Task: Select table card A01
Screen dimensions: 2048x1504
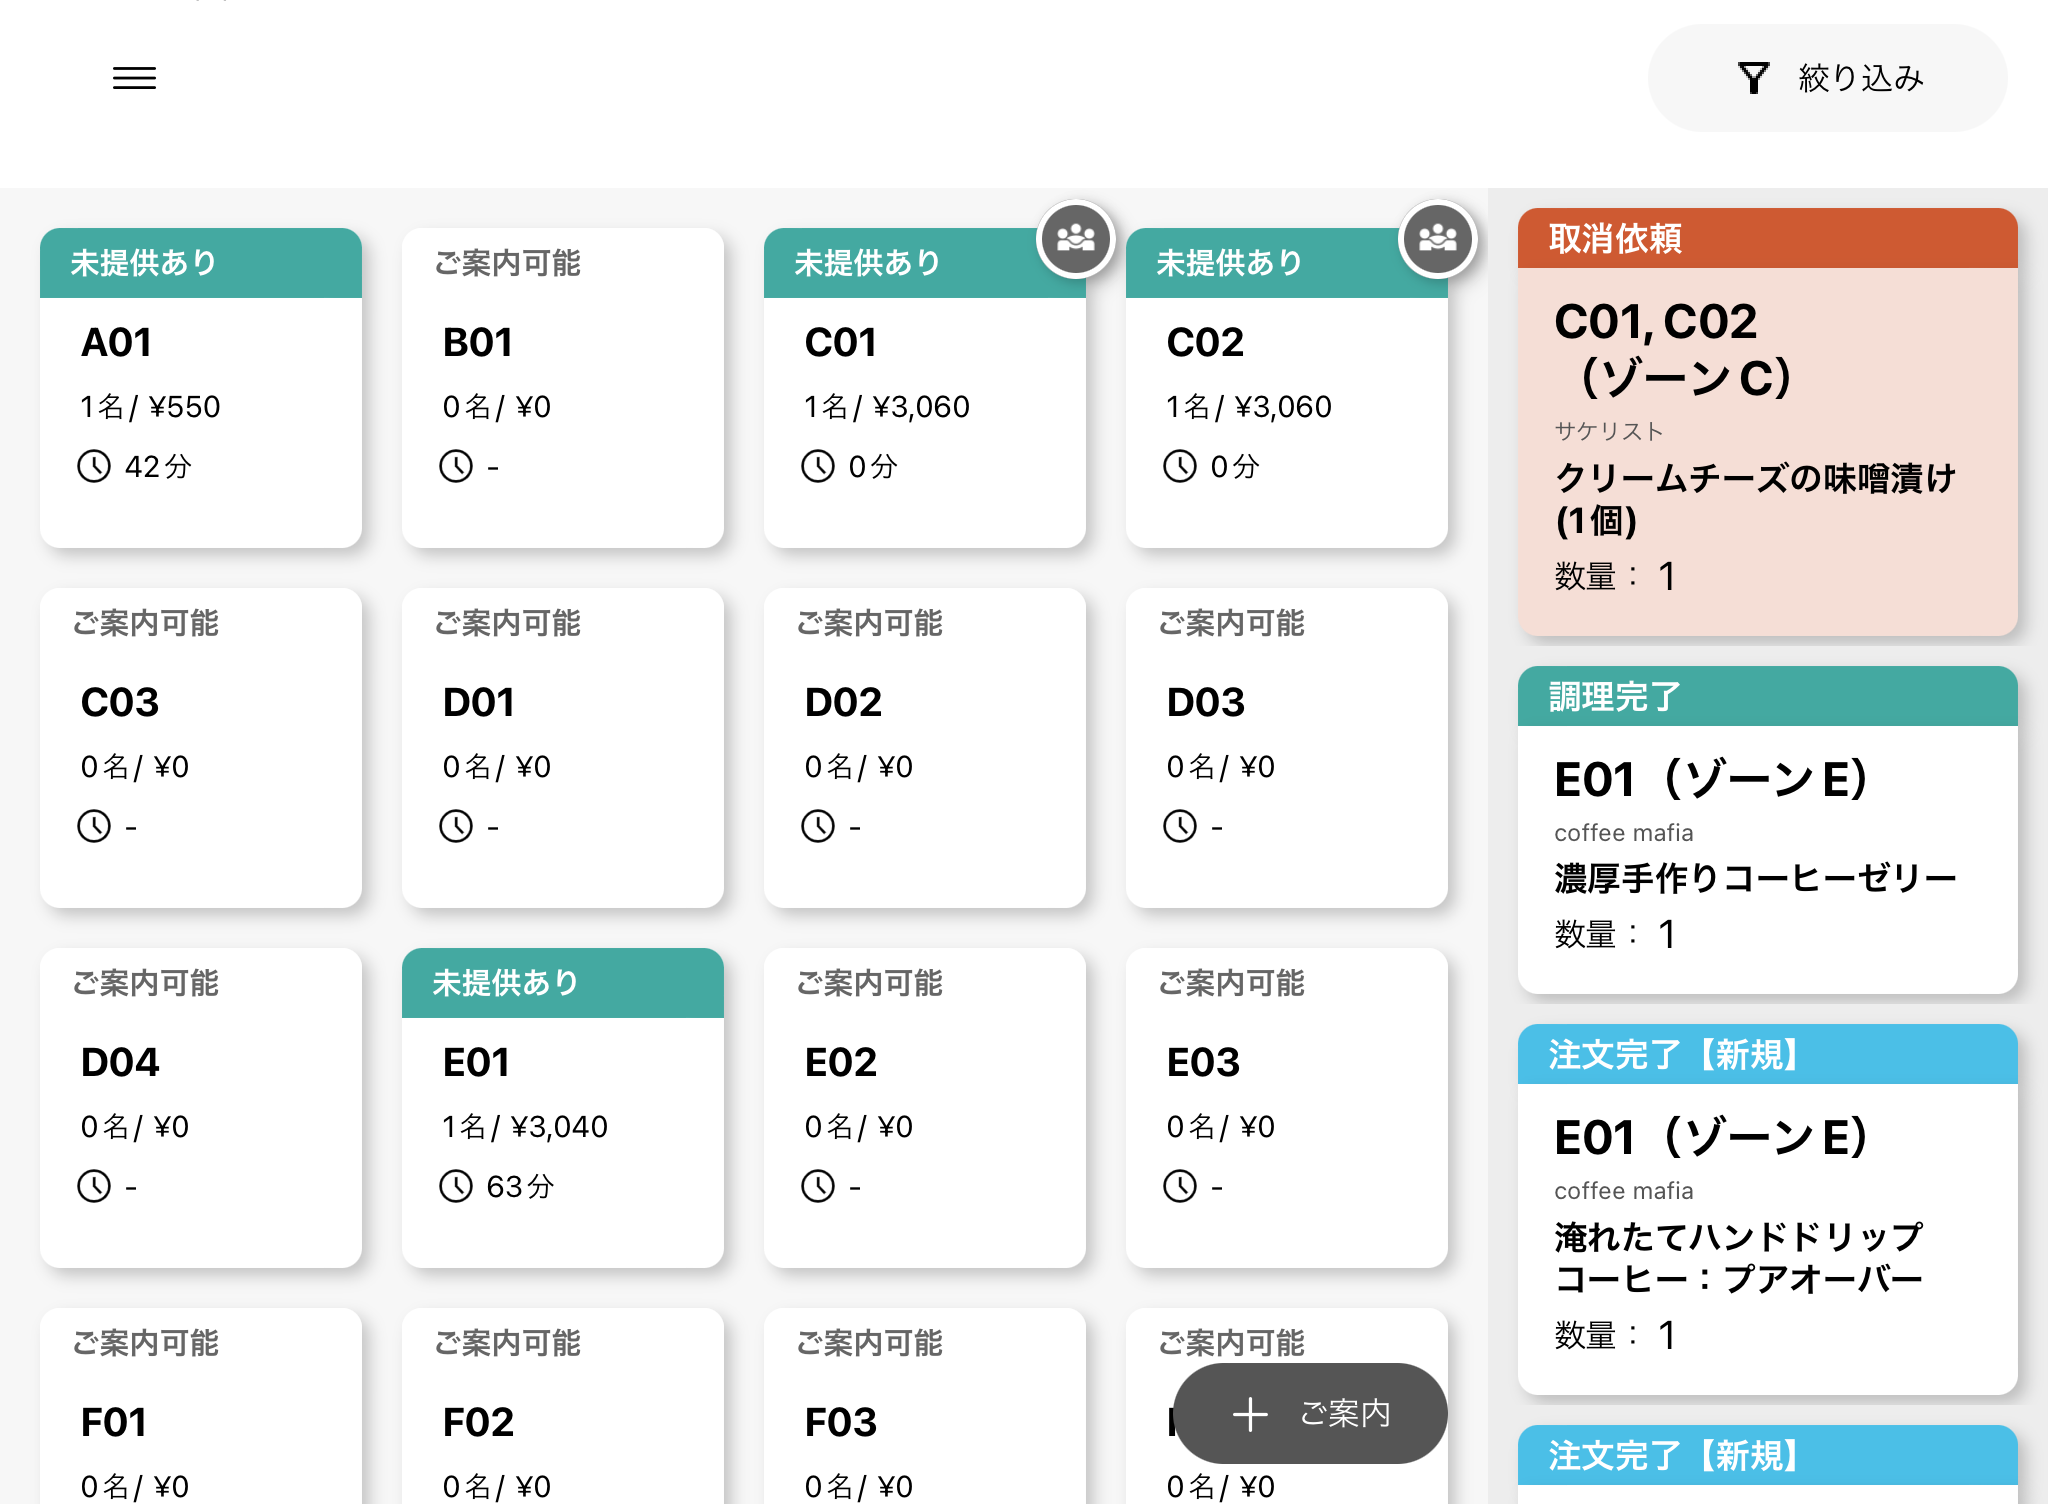Action: point(200,400)
